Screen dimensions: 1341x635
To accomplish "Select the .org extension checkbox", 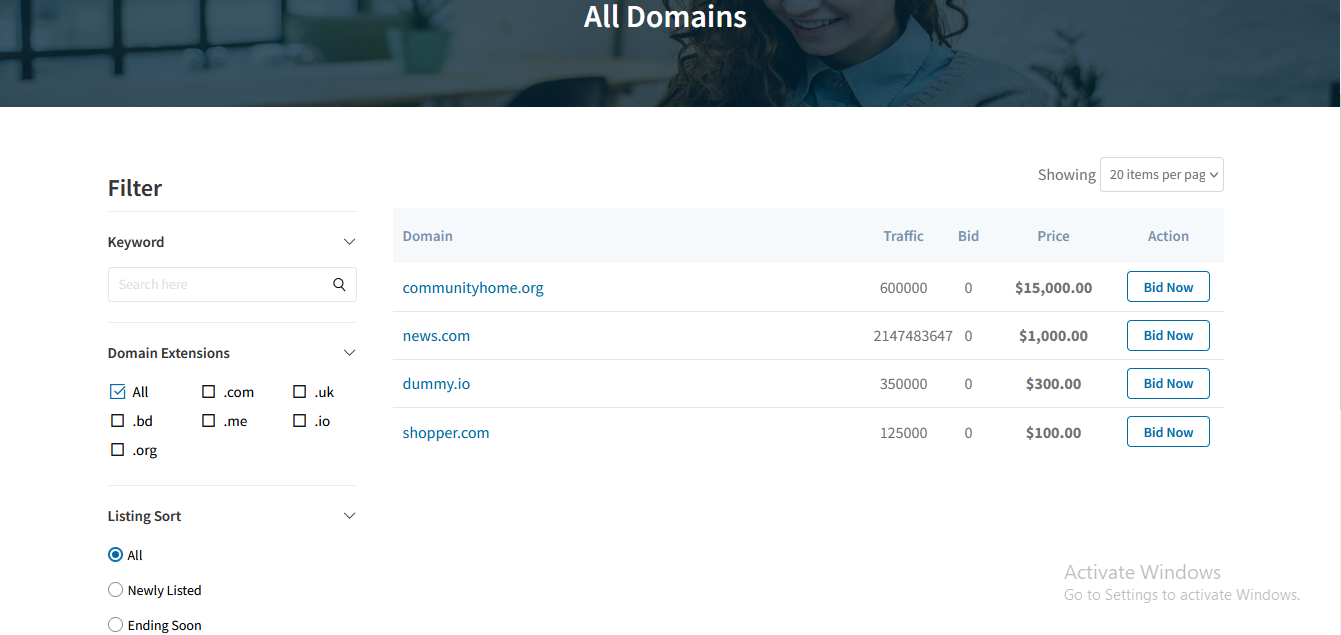I will point(118,450).
